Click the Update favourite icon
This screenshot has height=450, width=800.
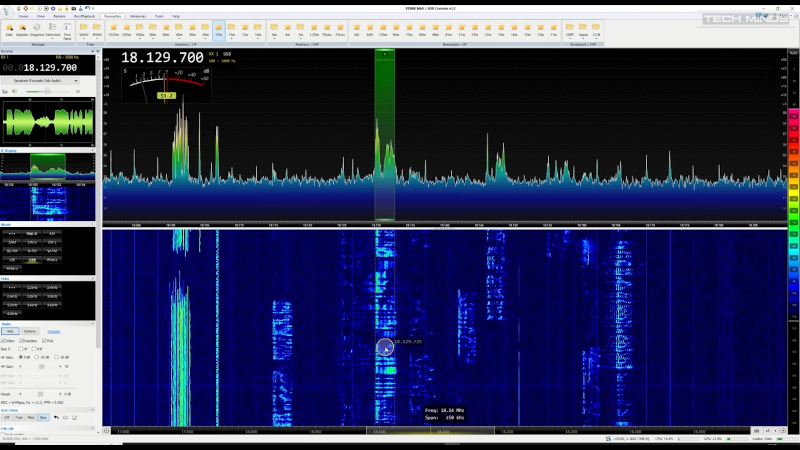click(x=22, y=29)
